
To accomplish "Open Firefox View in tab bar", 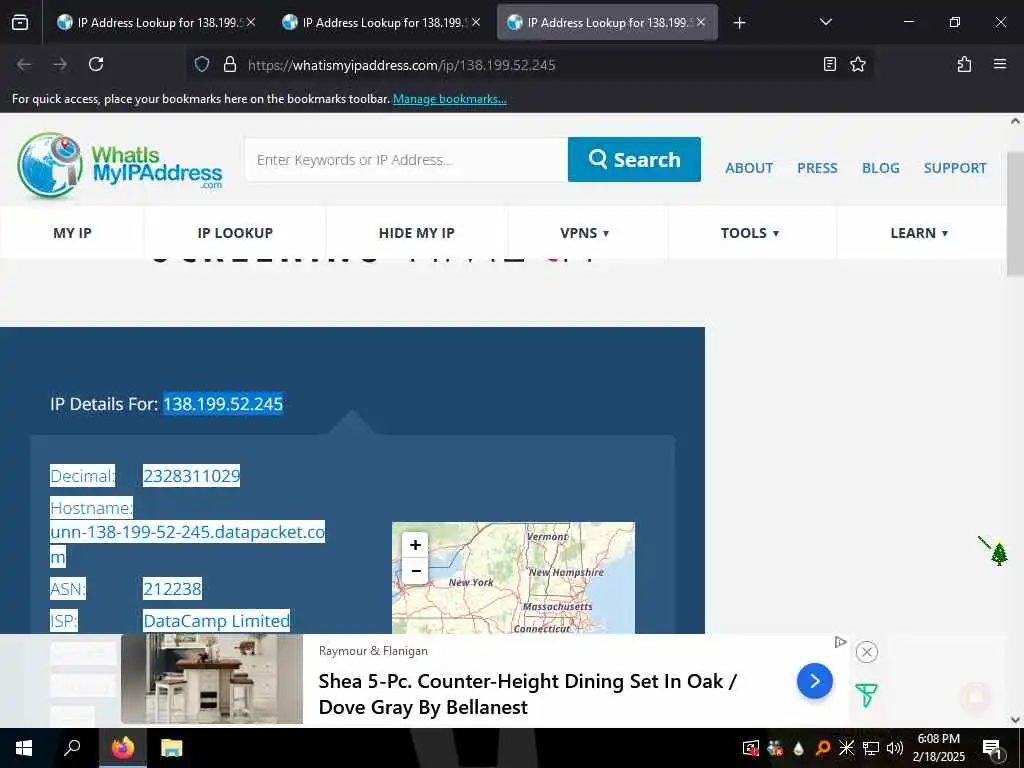I will (x=20, y=23).
